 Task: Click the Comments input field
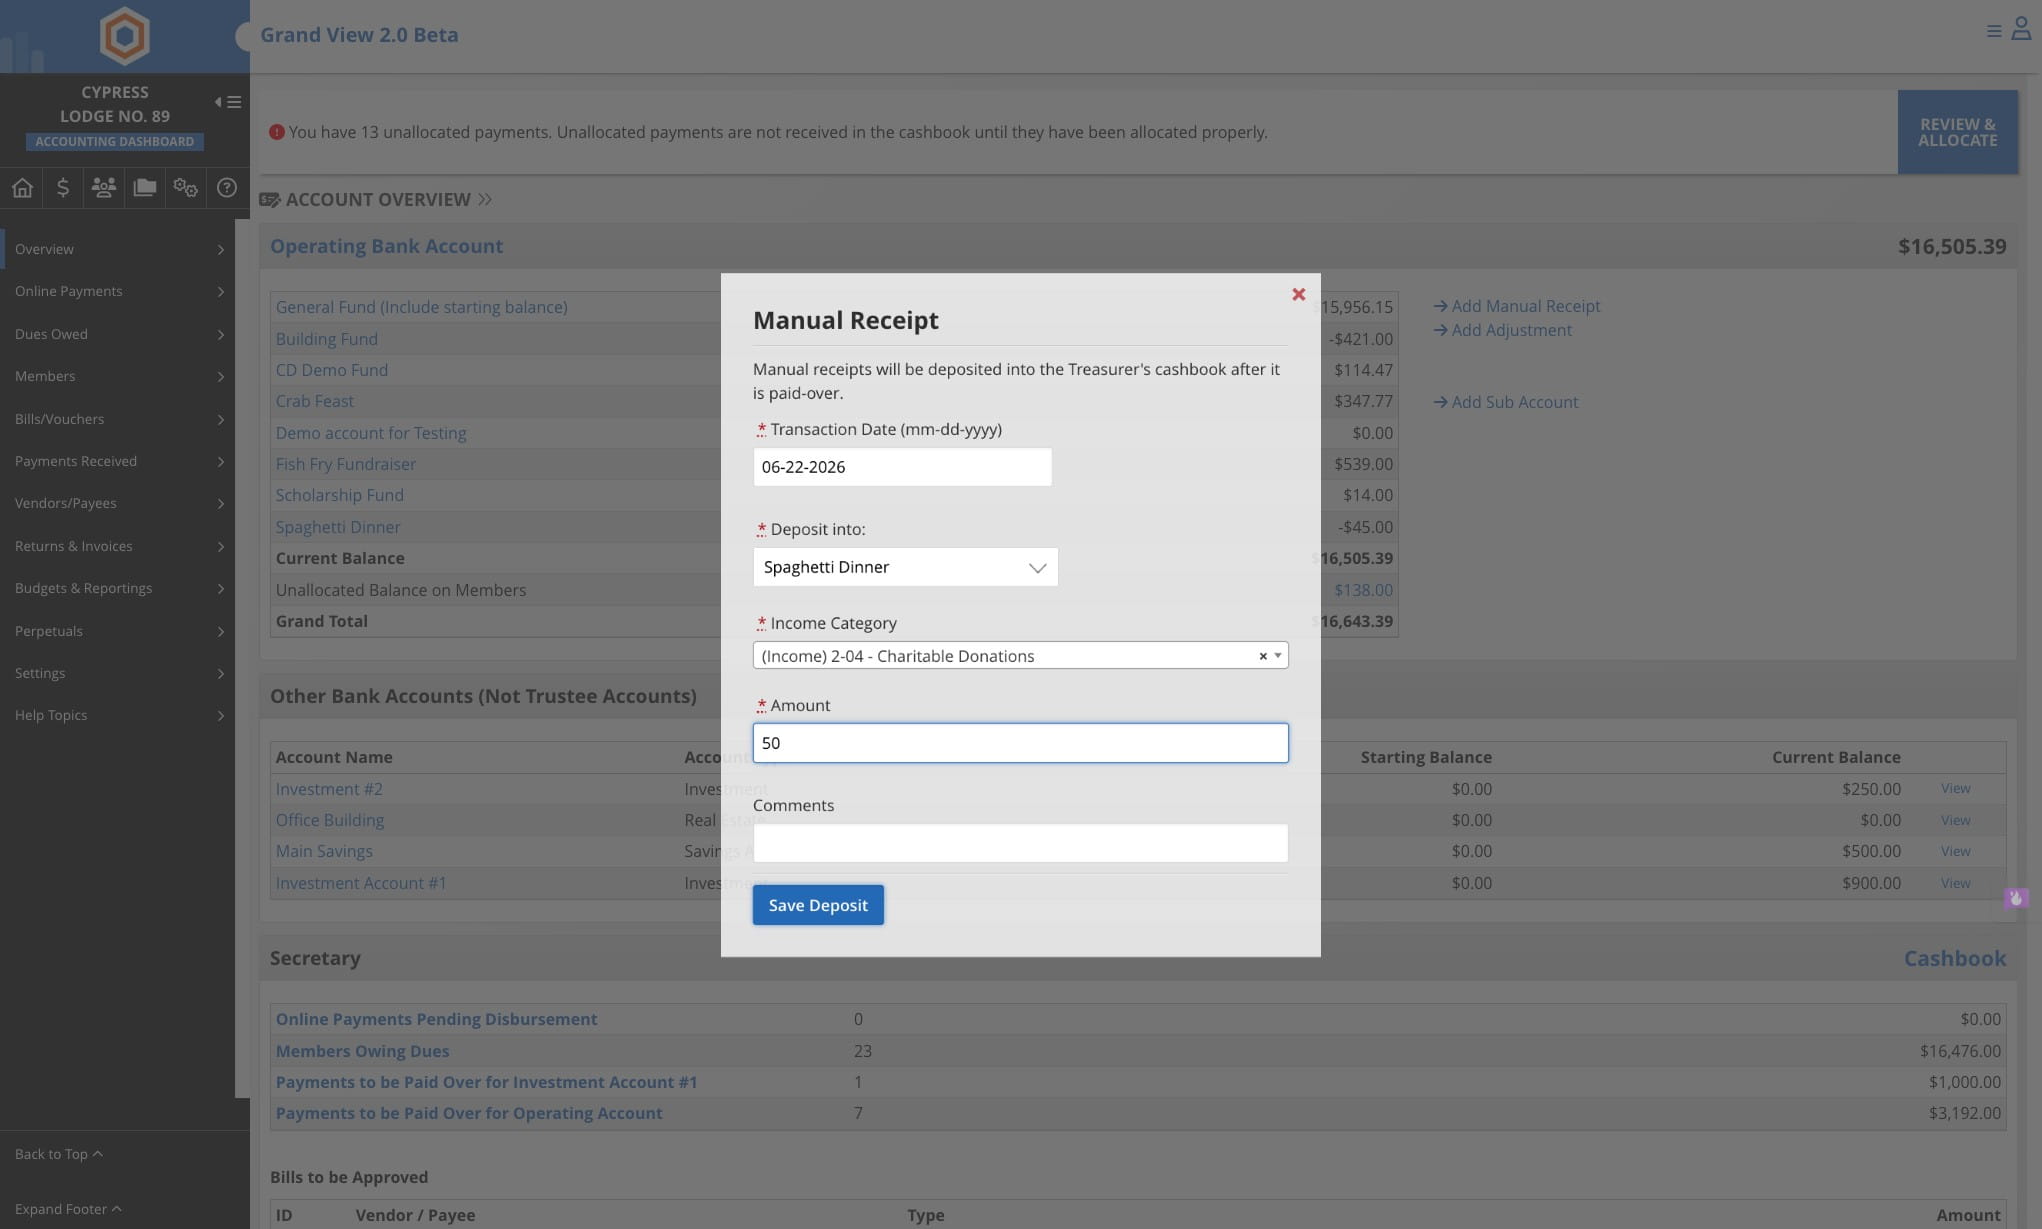click(1020, 843)
